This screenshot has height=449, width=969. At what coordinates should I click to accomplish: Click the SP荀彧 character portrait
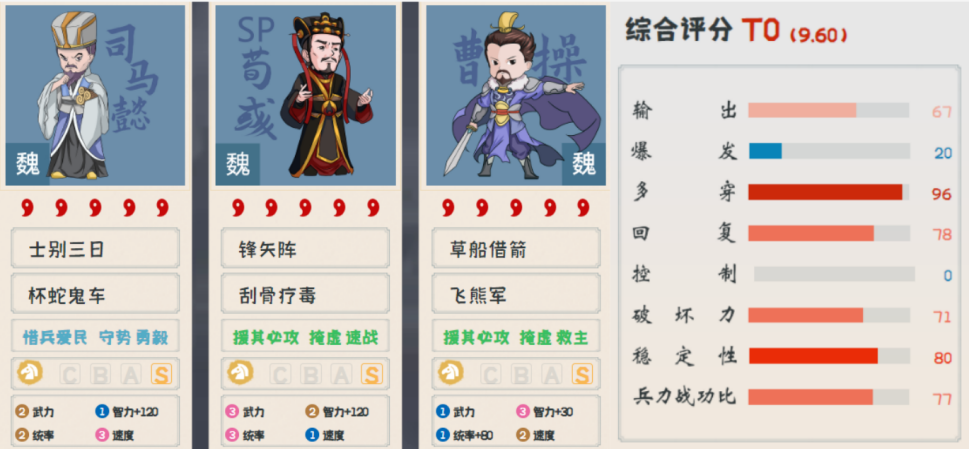coord(305,95)
